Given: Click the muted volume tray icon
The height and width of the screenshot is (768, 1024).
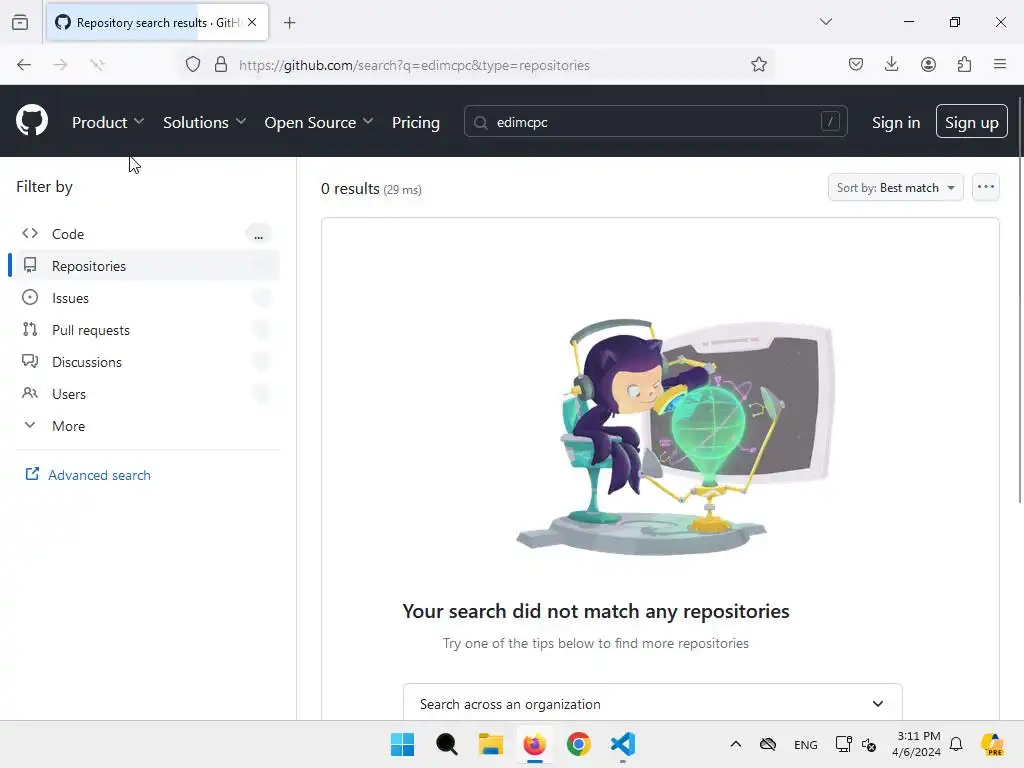Looking at the screenshot, I should click(869, 744).
